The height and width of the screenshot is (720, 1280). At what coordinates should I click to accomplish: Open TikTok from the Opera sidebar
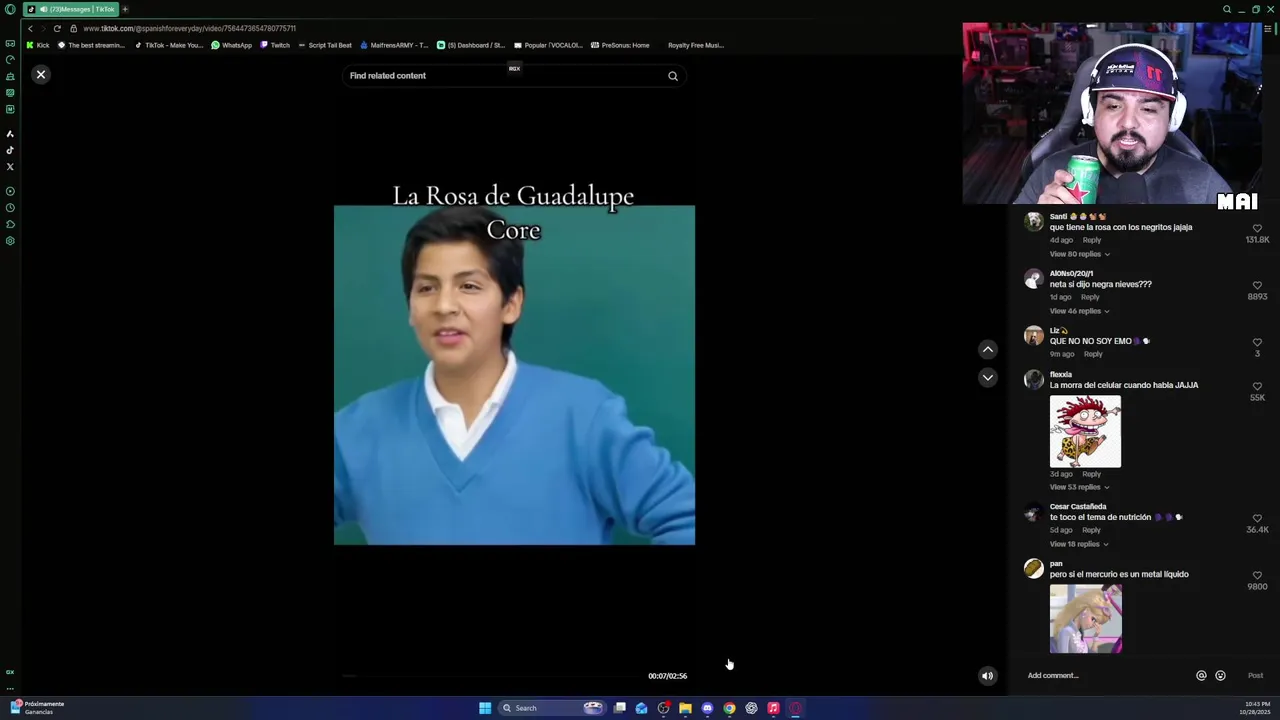coord(10,150)
